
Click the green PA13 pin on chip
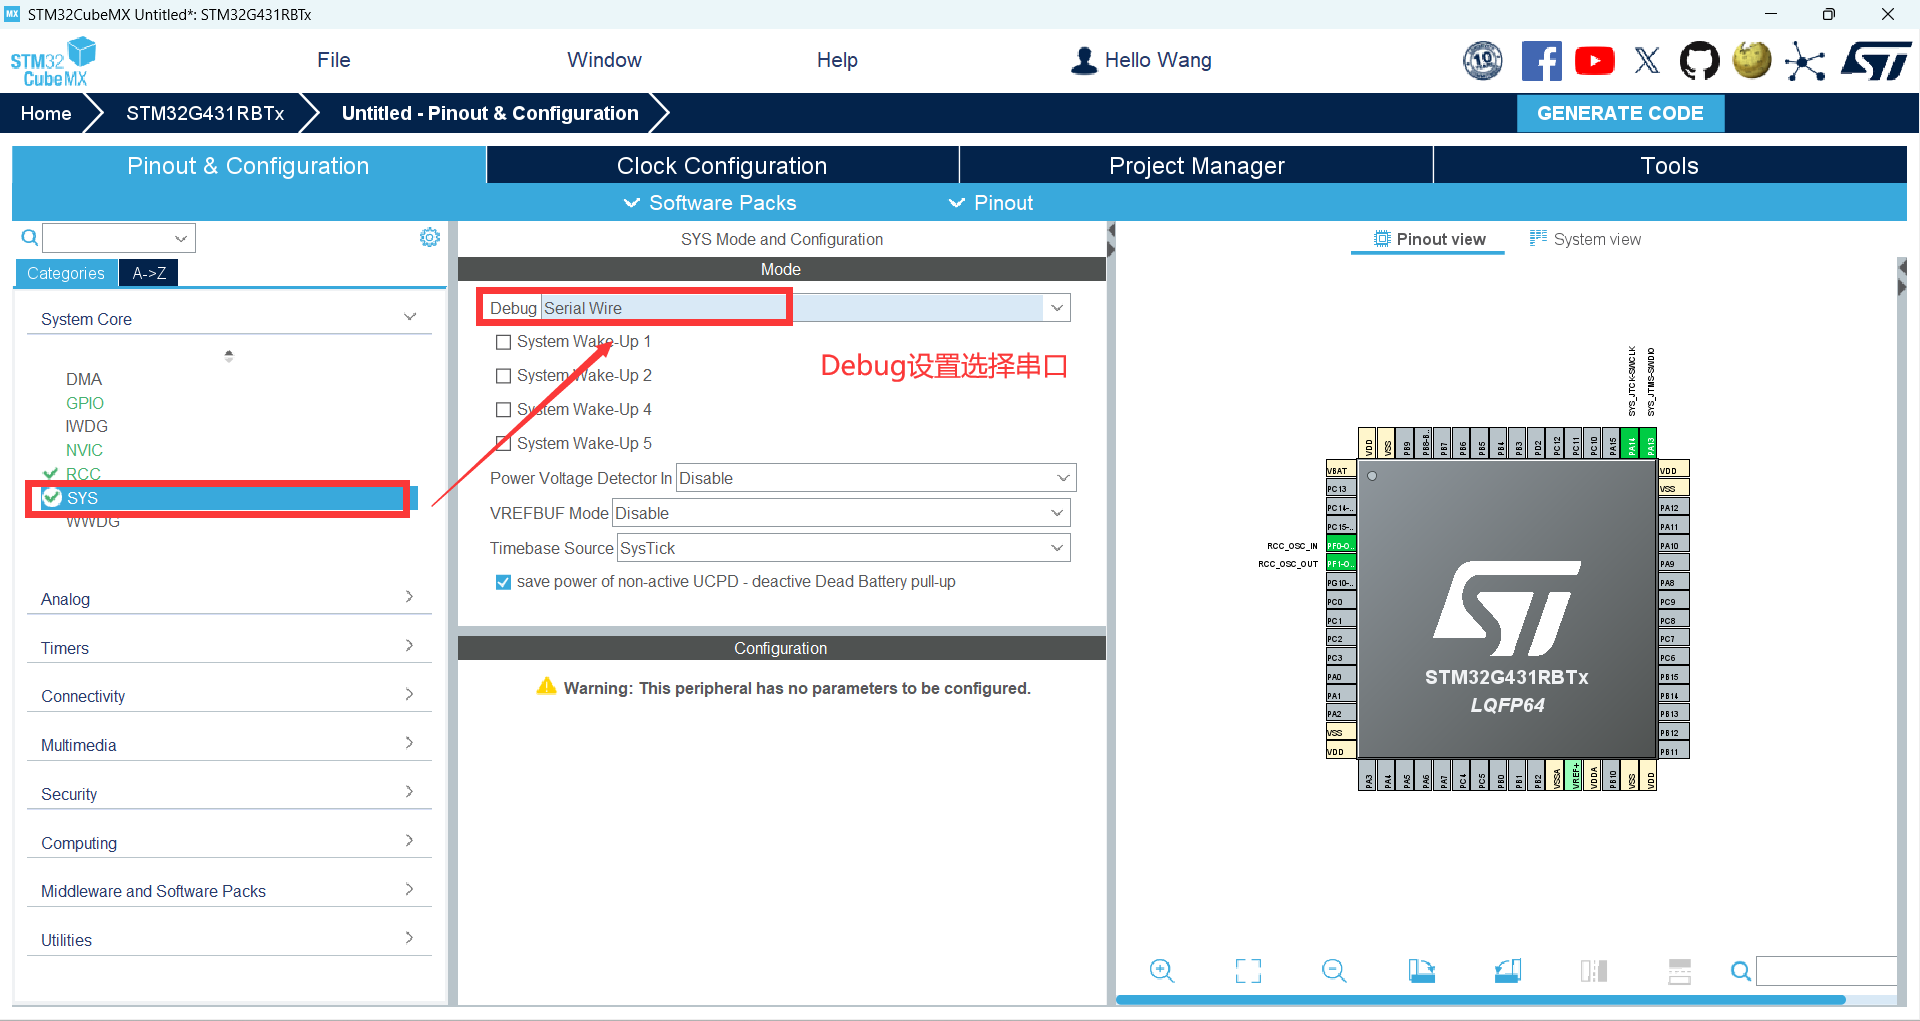1650,443
